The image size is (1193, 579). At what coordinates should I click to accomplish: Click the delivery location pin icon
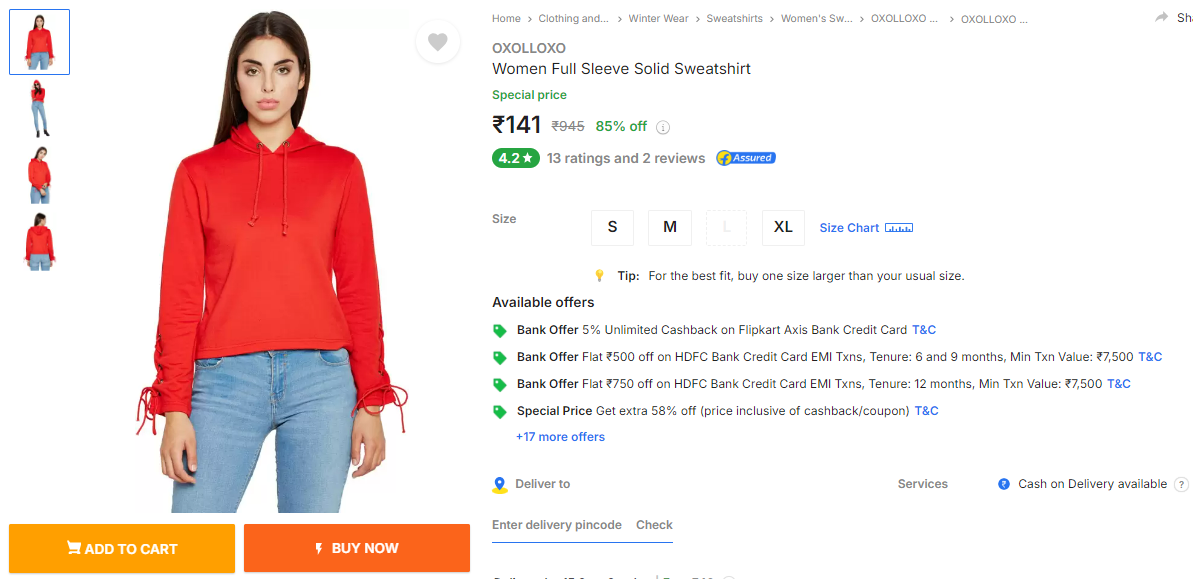point(500,485)
